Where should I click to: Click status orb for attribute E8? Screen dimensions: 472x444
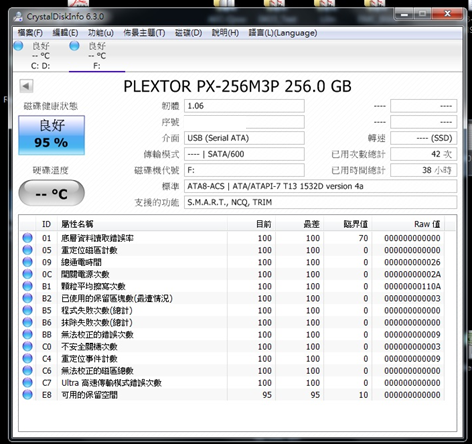(x=27, y=395)
